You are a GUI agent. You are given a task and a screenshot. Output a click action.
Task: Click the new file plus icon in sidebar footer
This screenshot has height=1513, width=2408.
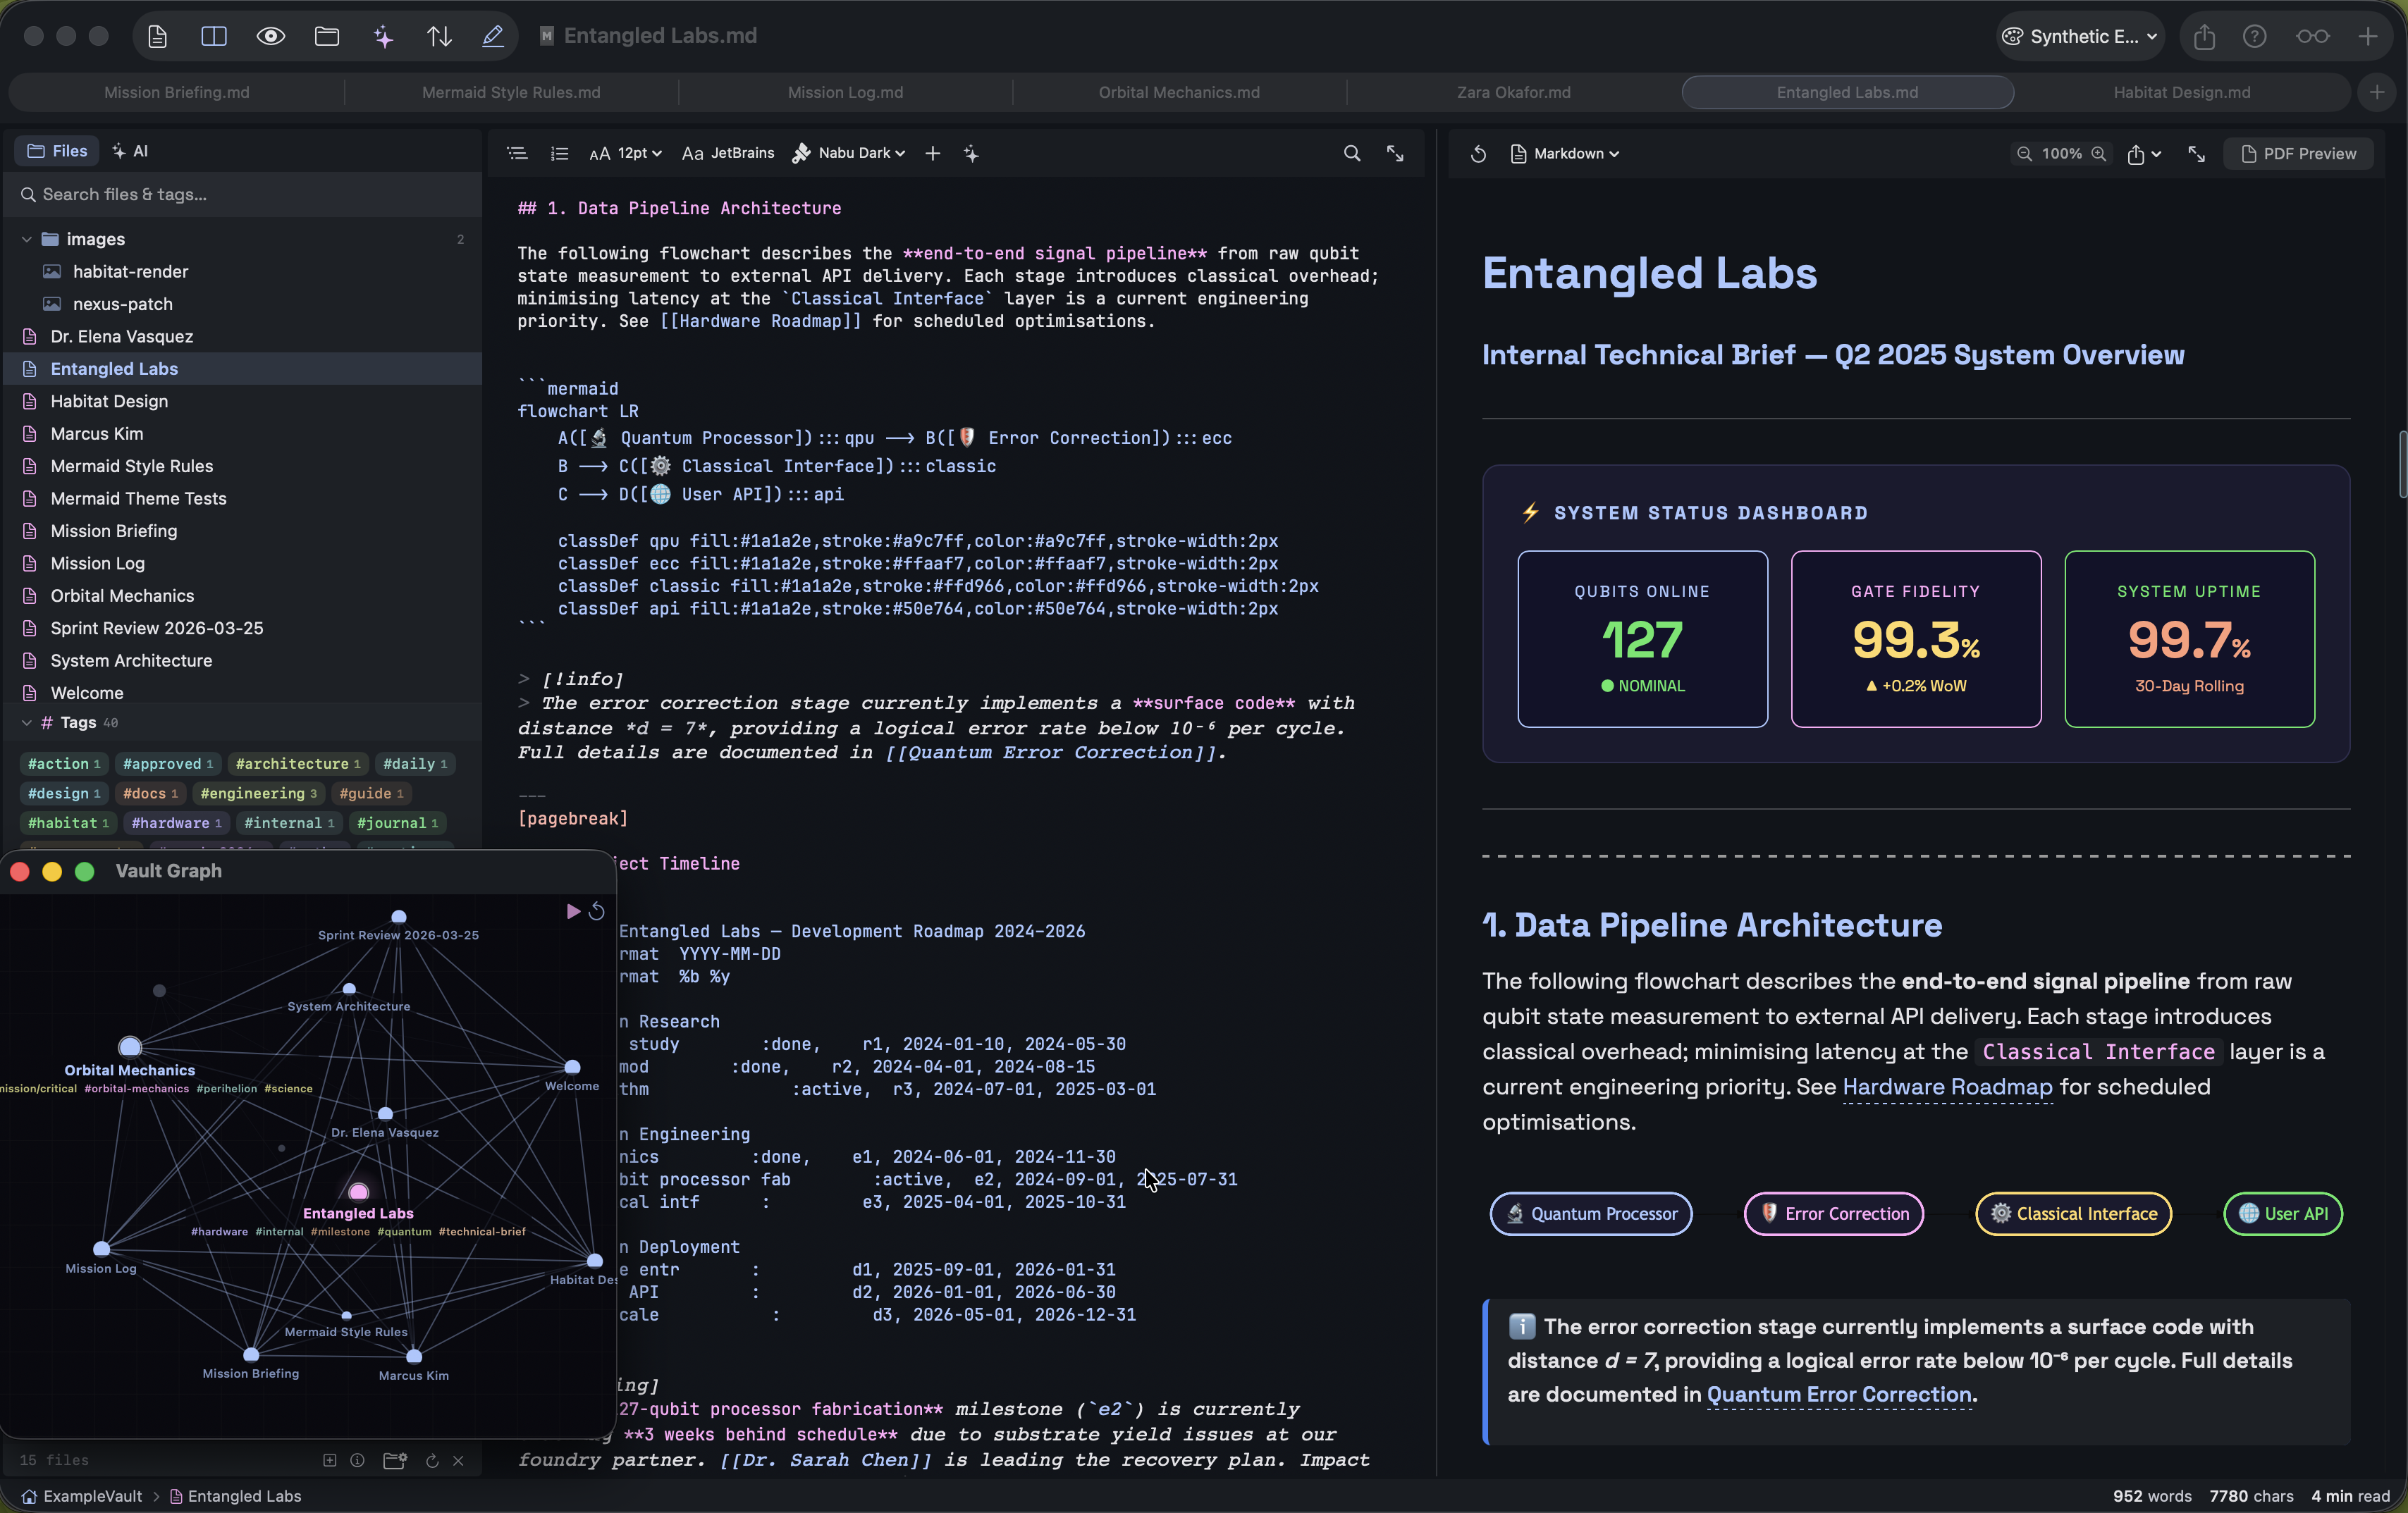pyautogui.click(x=330, y=1460)
